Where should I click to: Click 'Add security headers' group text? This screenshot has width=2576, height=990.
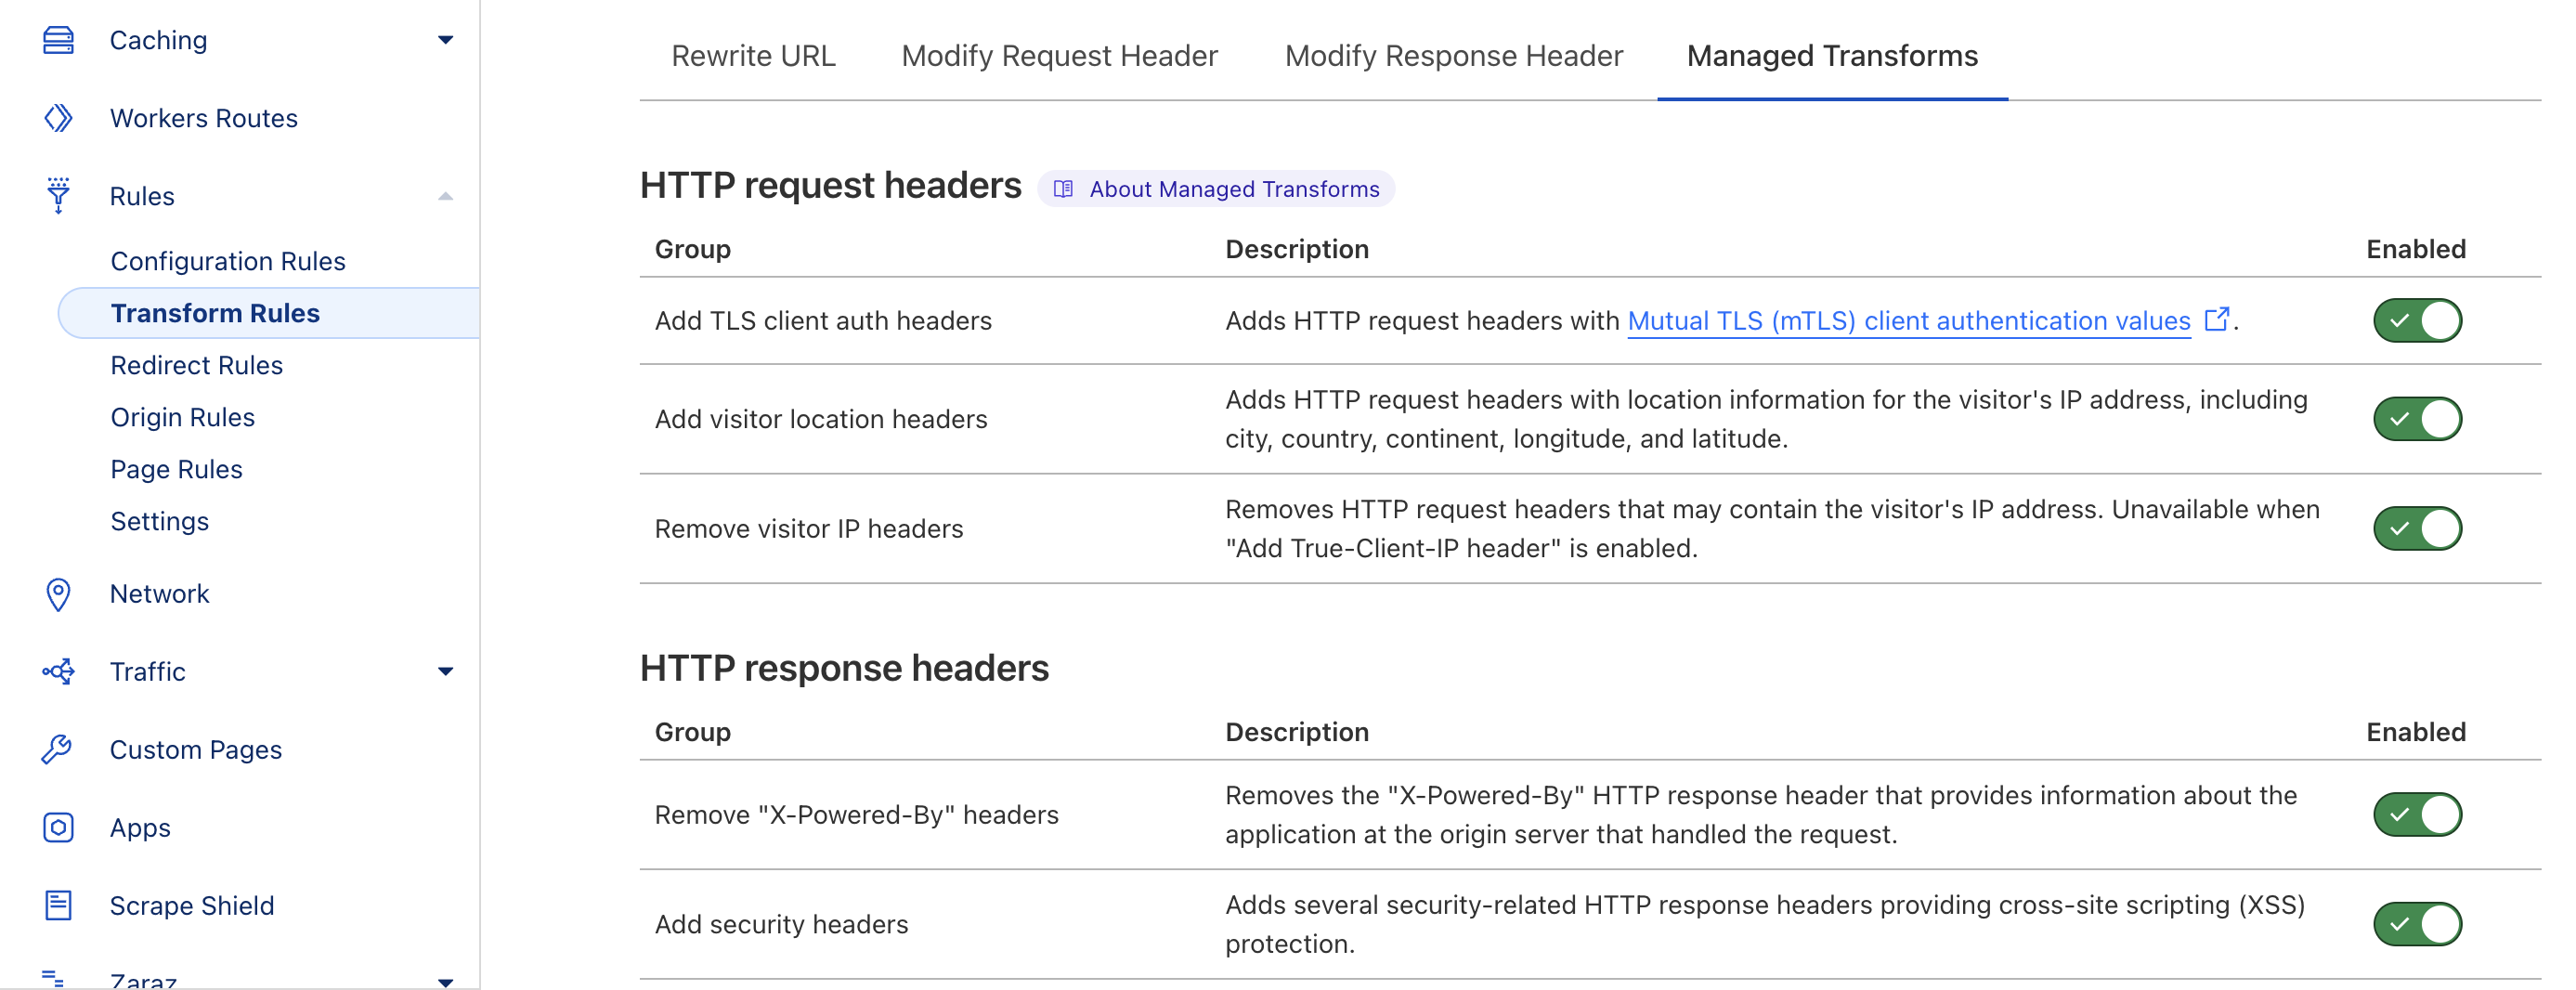pos(781,923)
